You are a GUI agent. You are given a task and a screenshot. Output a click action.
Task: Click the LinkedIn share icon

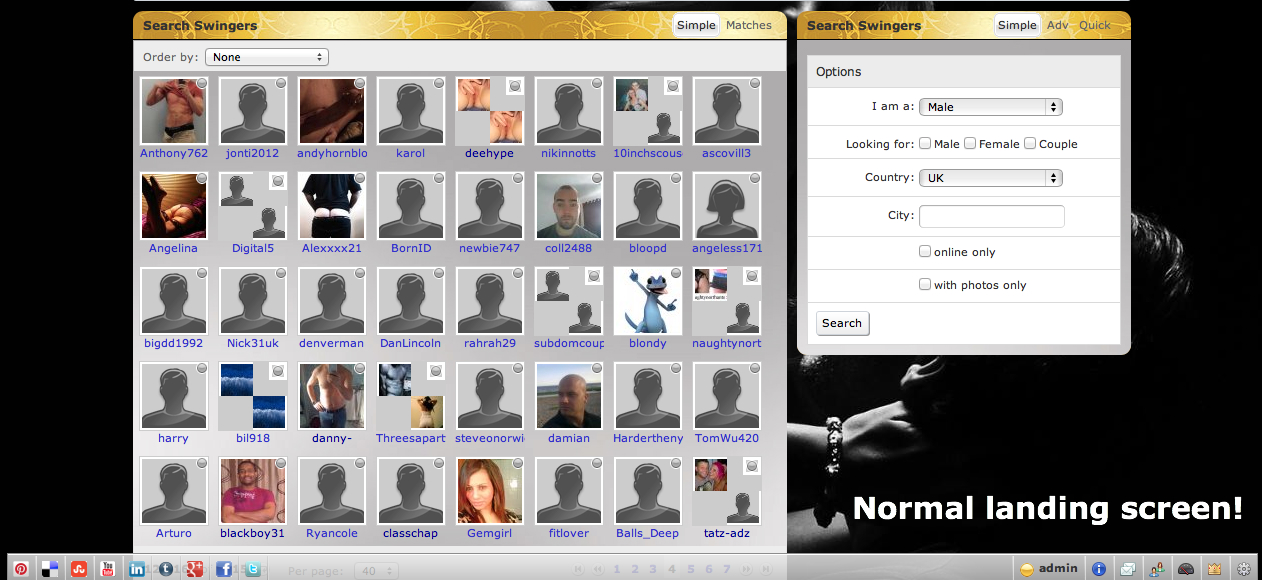click(x=136, y=569)
